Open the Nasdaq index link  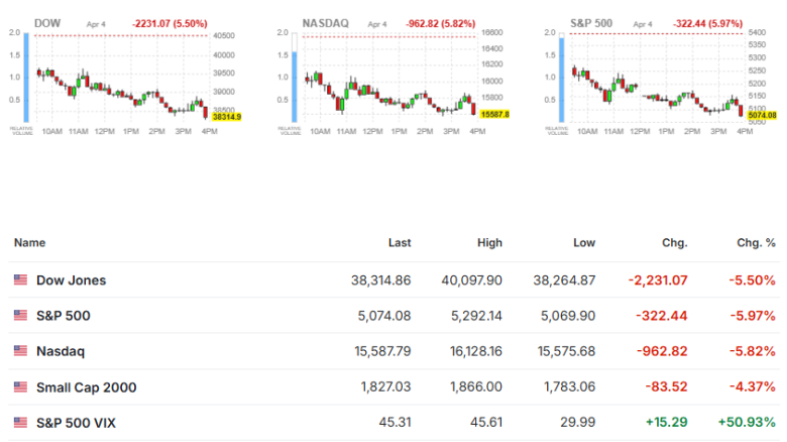click(60, 351)
